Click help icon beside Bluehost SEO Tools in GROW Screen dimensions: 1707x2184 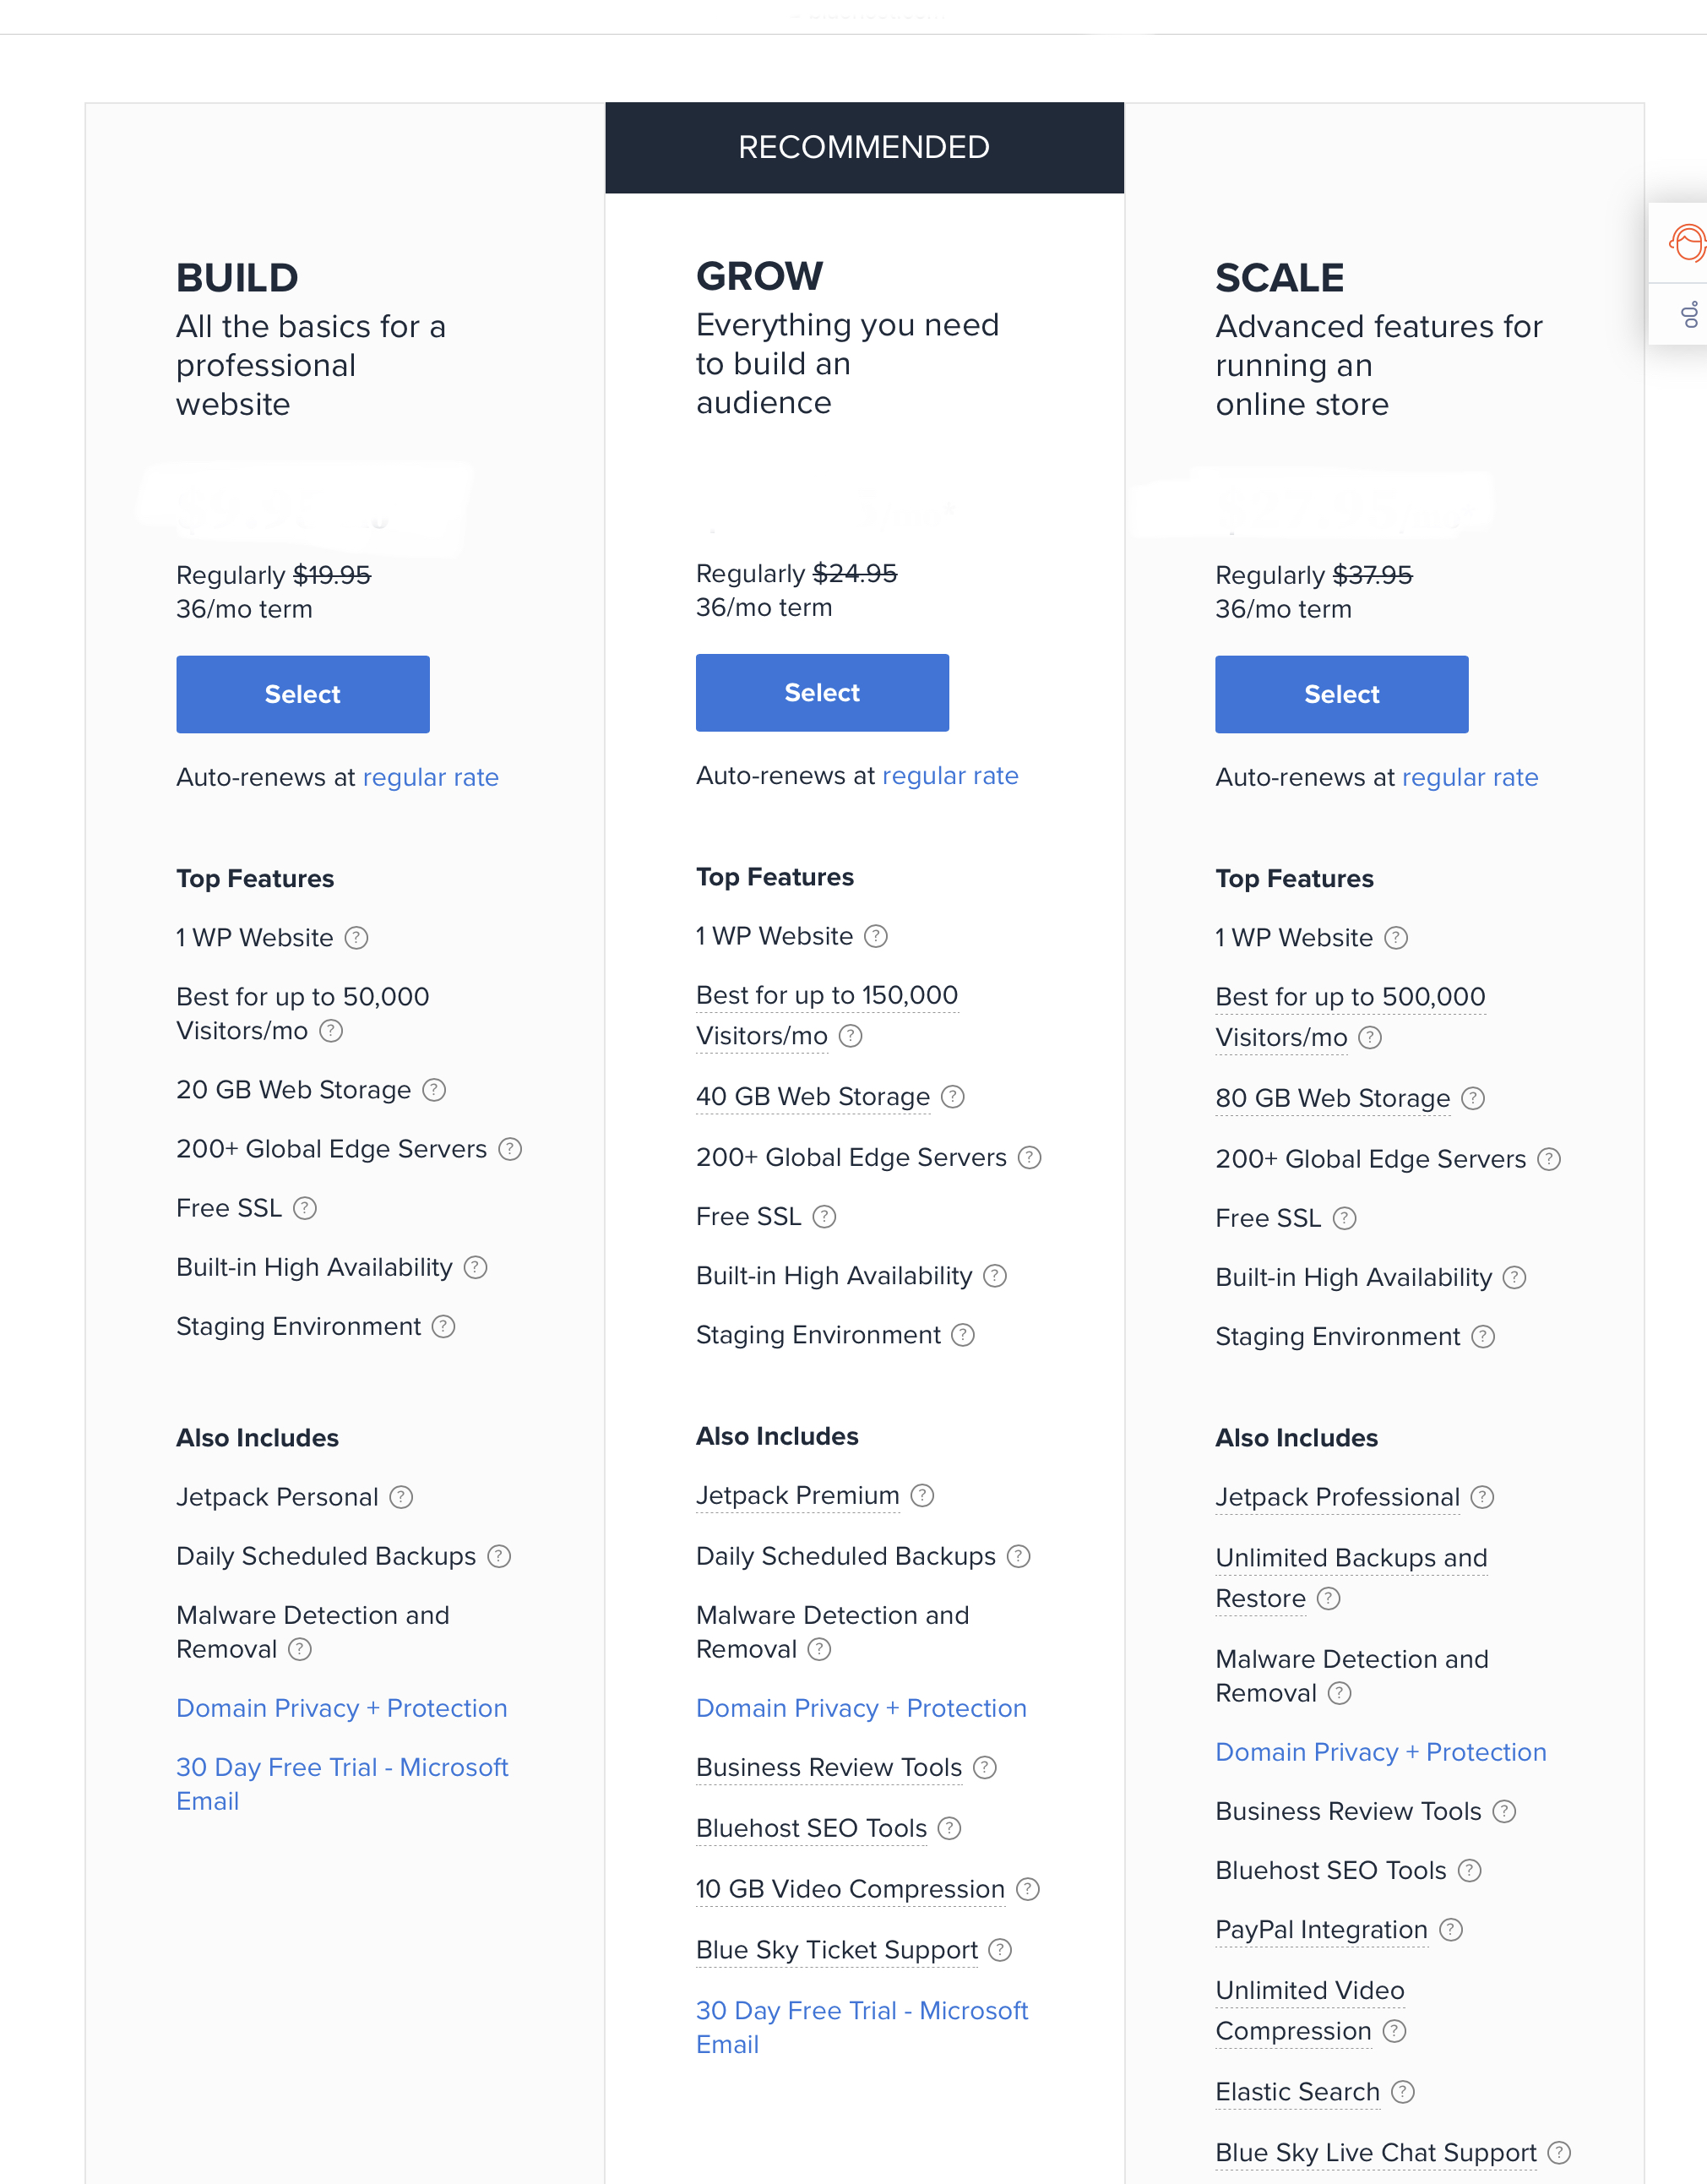point(950,1829)
